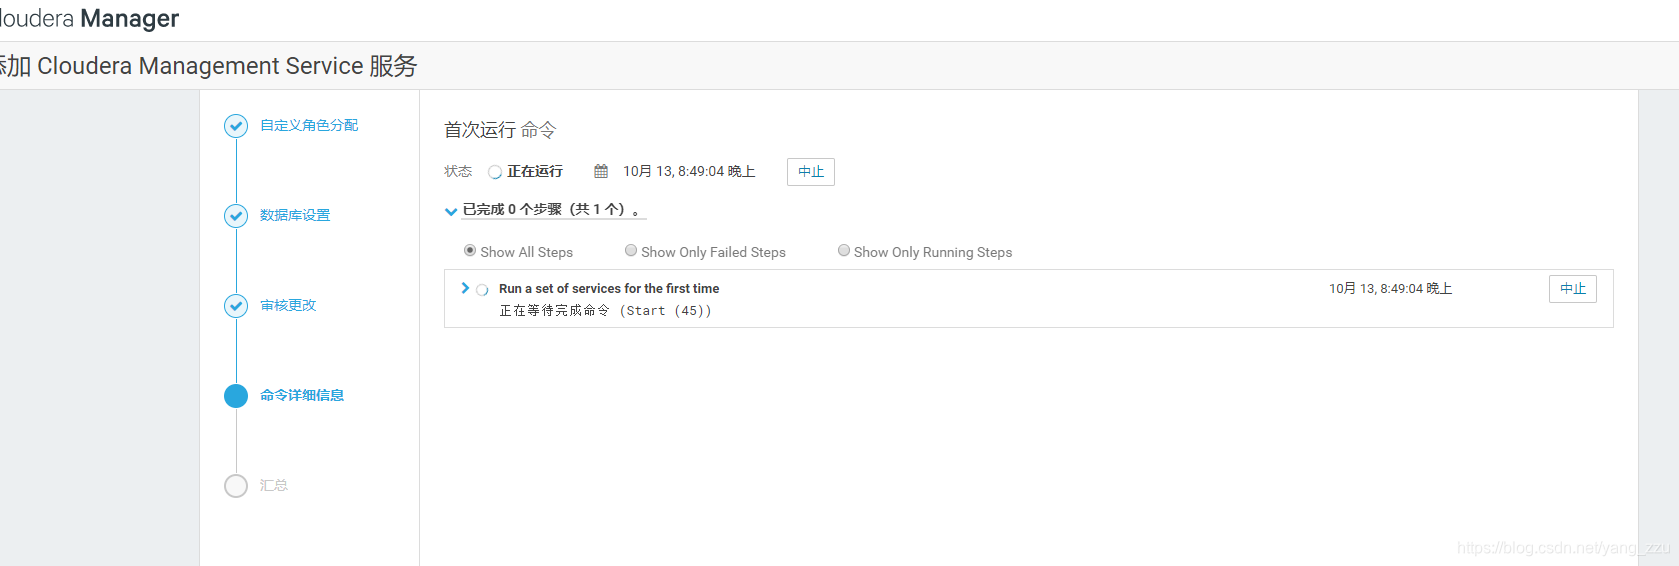Click spinner icon in Run a set of services row
The image size is (1679, 566).
tap(482, 290)
